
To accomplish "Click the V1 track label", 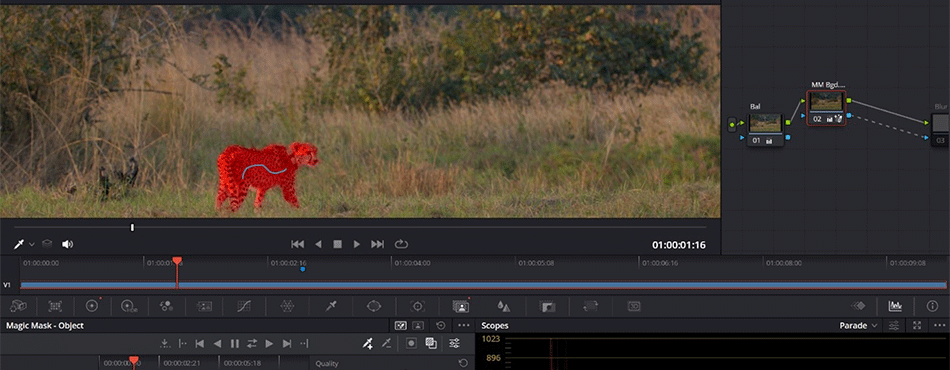I will coord(7,285).
